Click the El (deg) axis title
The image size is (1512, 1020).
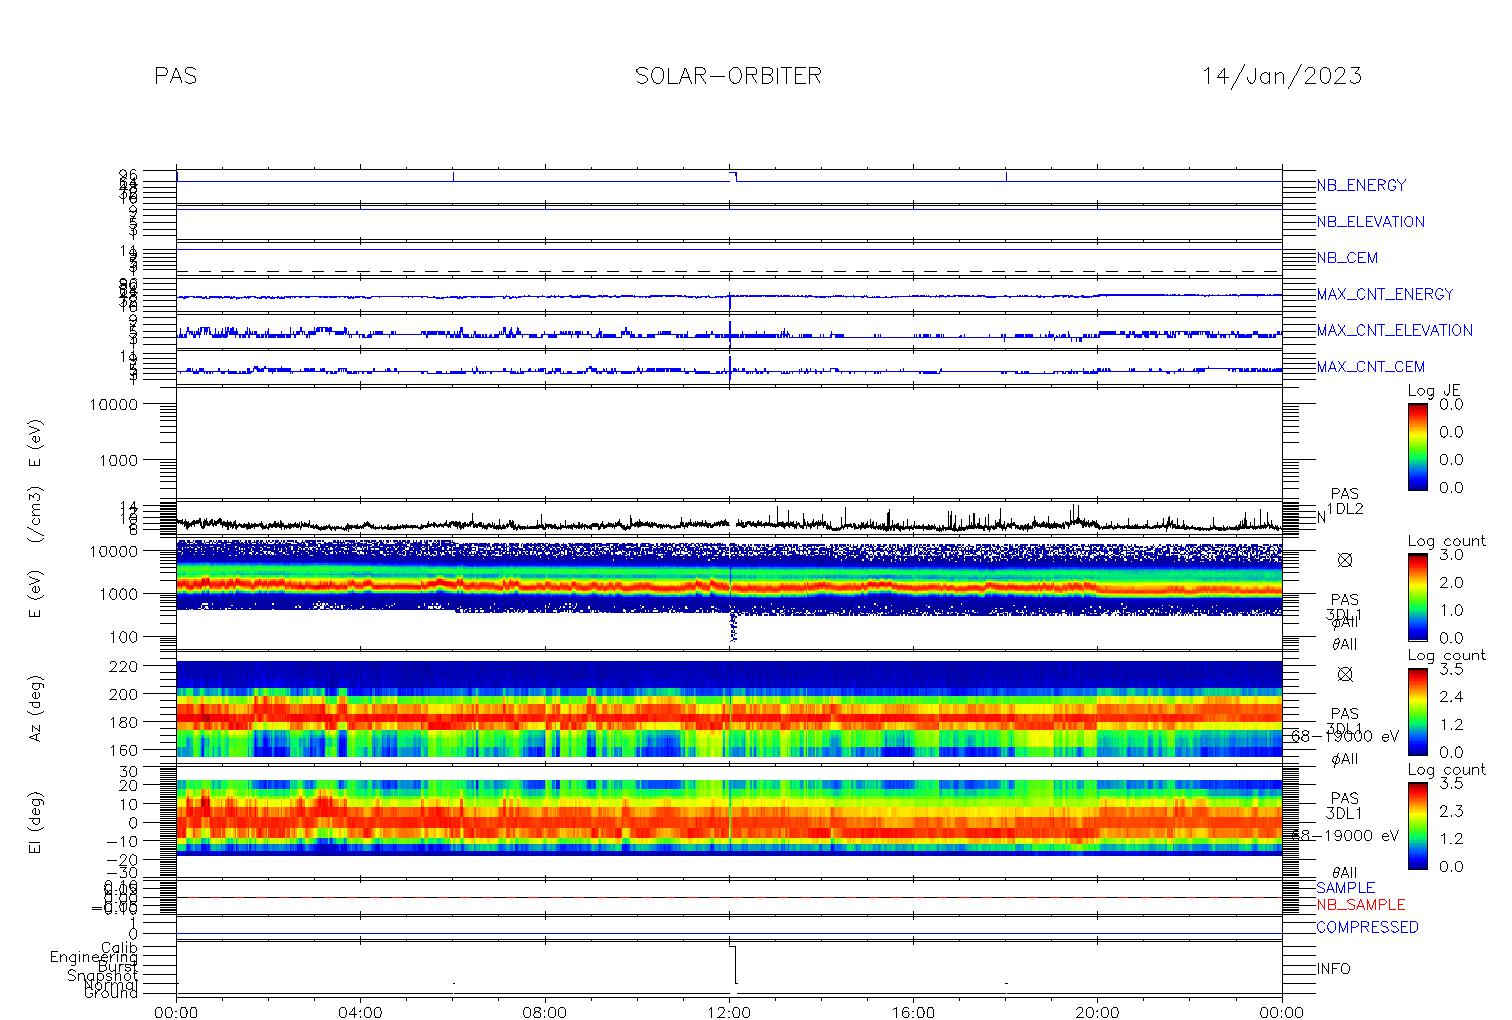coord(36,822)
